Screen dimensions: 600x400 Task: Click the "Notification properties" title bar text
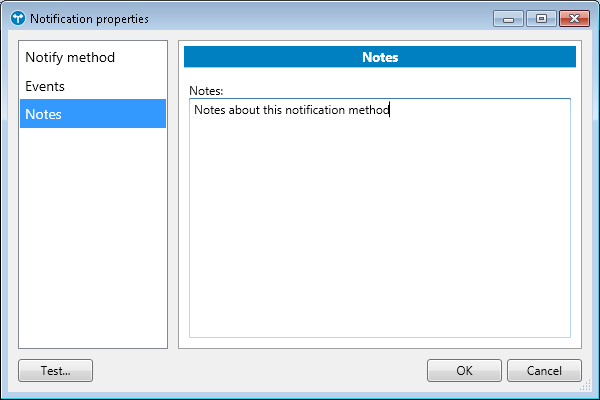pos(89,19)
